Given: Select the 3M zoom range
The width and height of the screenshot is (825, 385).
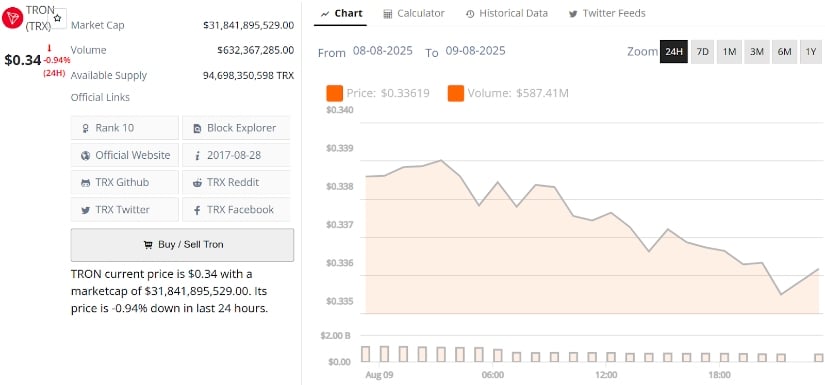Looking at the screenshot, I should (x=757, y=52).
